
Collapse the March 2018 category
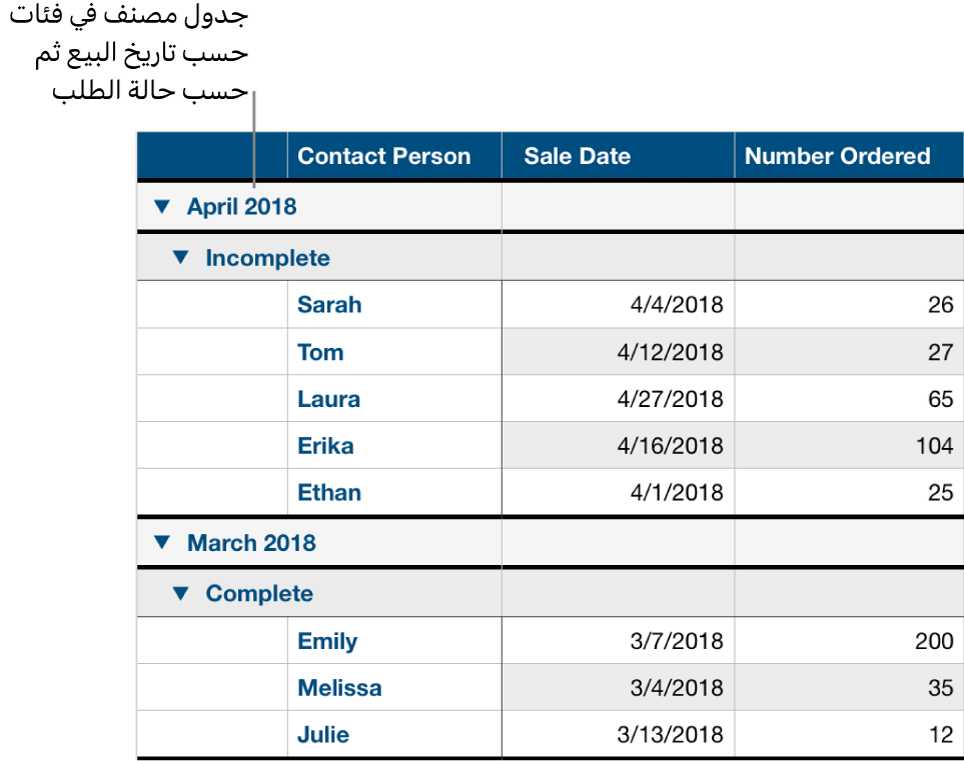click(163, 542)
